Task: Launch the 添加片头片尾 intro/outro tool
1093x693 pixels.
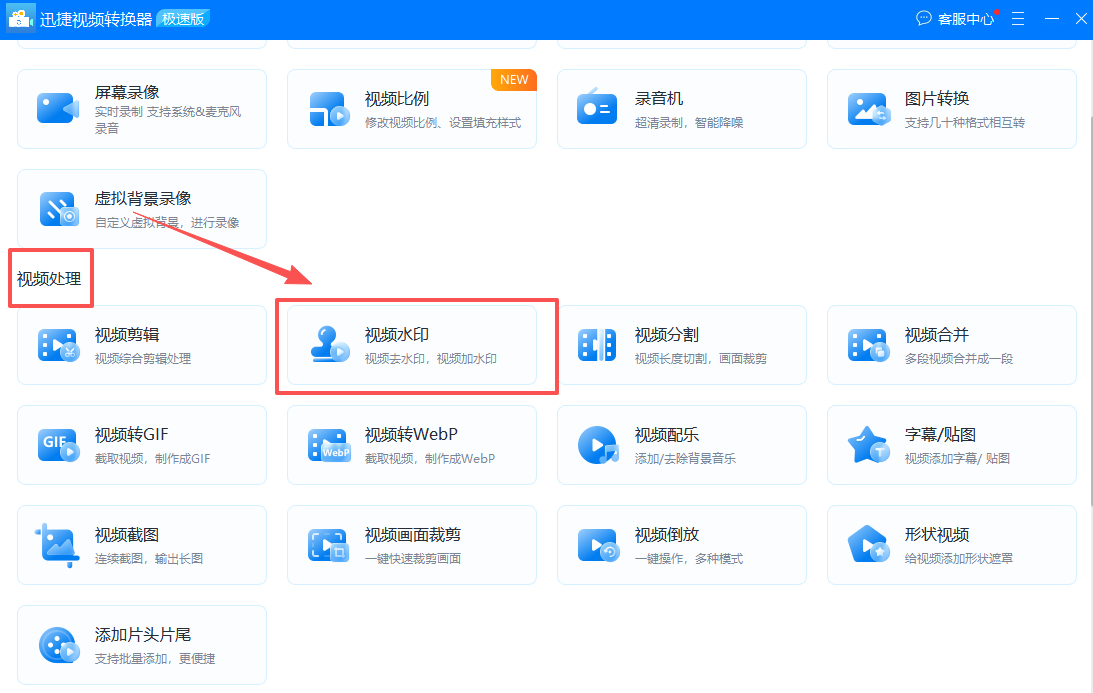Action: click(141, 644)
